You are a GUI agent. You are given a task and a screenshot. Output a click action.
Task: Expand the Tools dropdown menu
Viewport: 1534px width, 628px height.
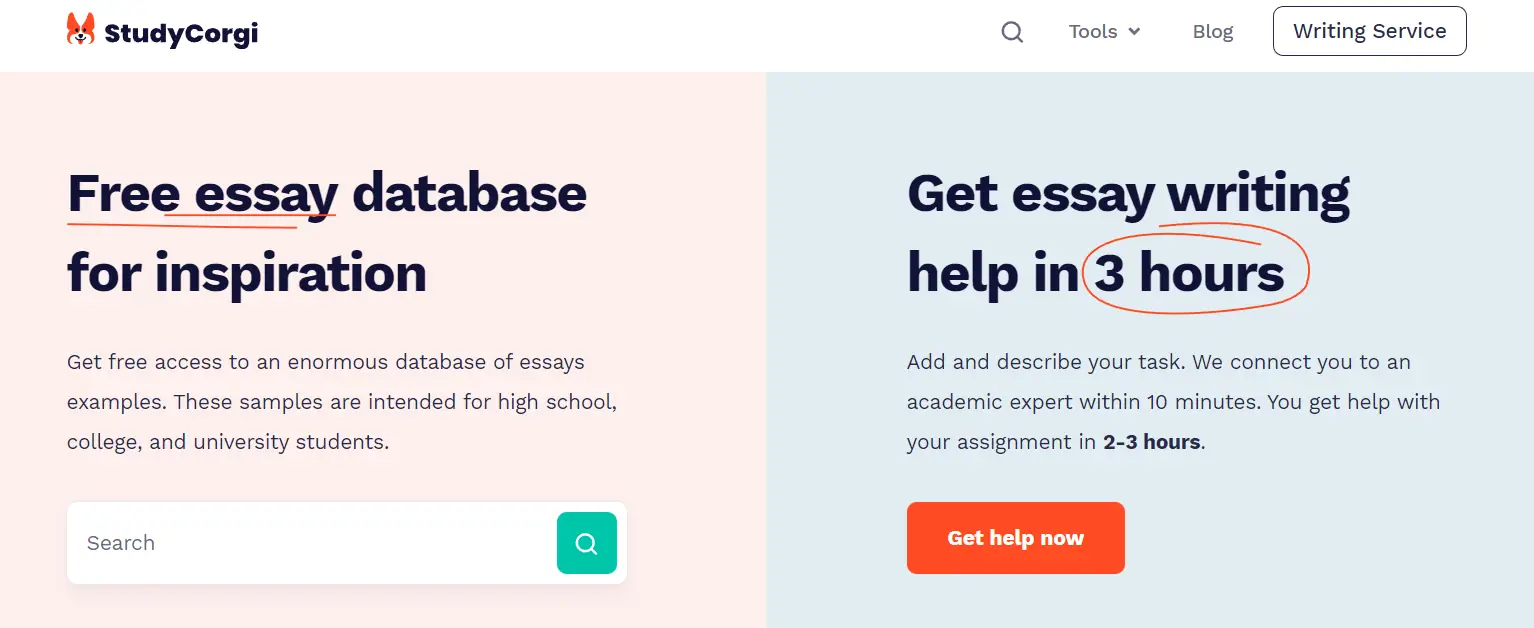tap(1093, 32)
